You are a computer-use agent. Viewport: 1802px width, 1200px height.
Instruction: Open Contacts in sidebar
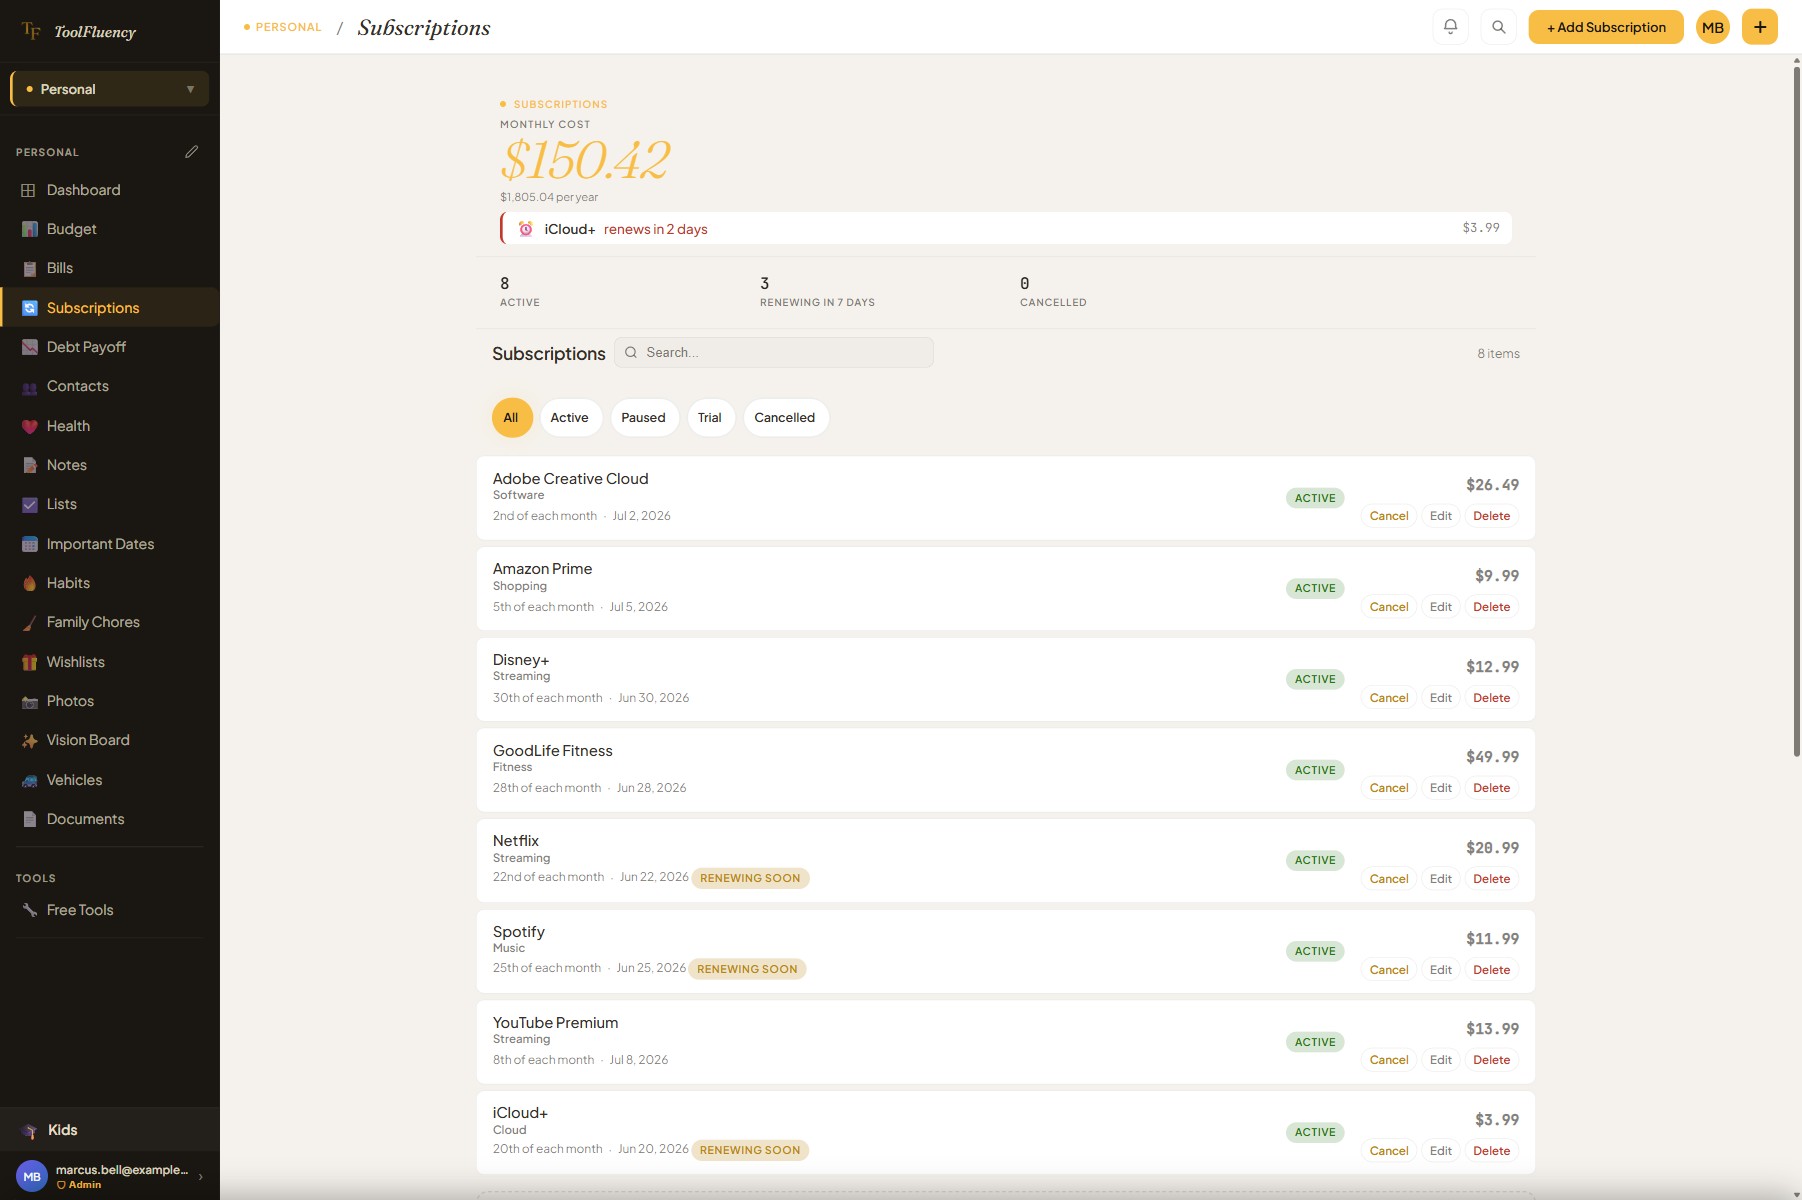click(110, 386)
